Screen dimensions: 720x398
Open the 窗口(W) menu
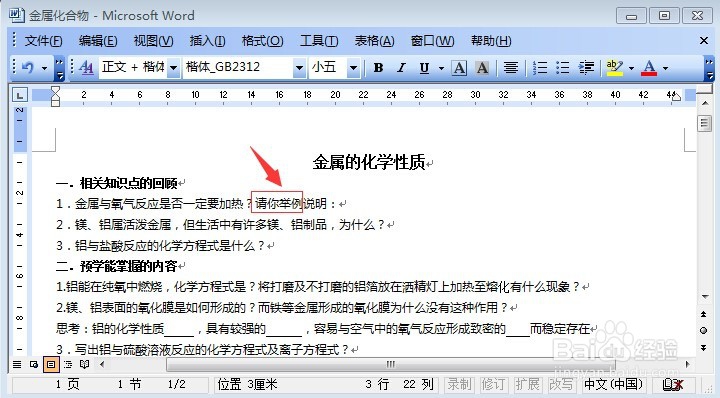tap(432, 41)
